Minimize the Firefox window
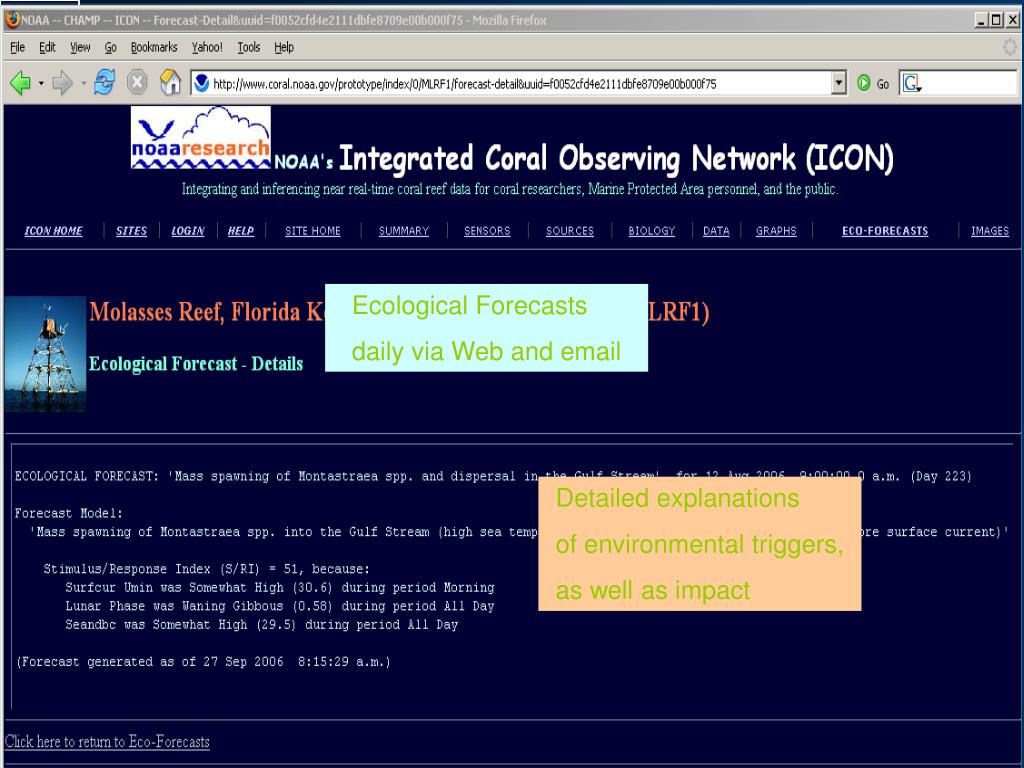Viewport: 1024px width, 768px height. click(981, 20)
